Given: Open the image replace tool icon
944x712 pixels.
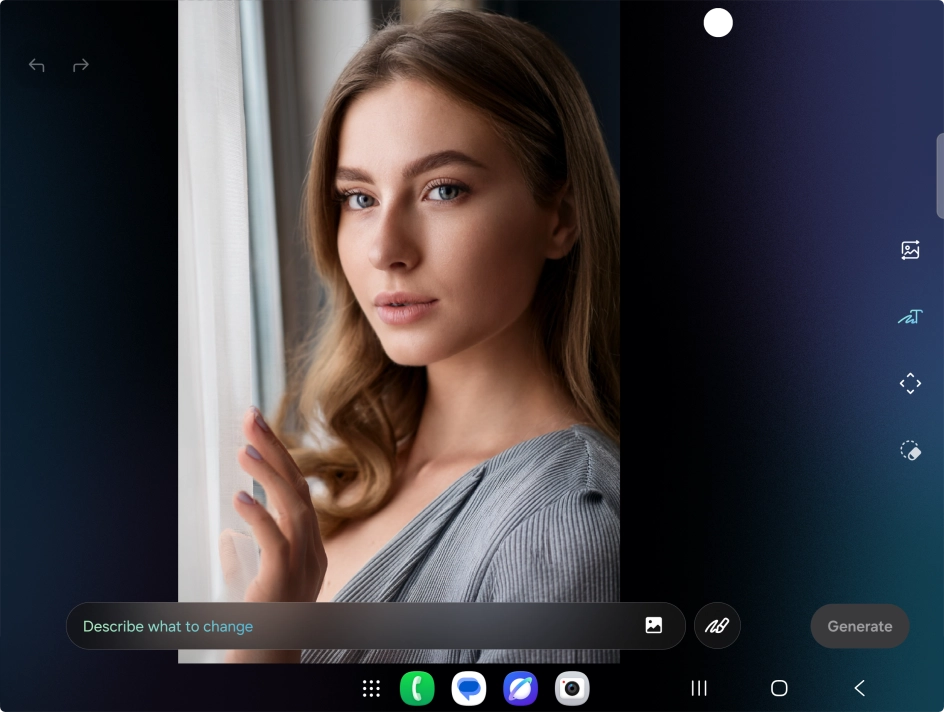Looking at the screenshot, I should tap(910, 250).
